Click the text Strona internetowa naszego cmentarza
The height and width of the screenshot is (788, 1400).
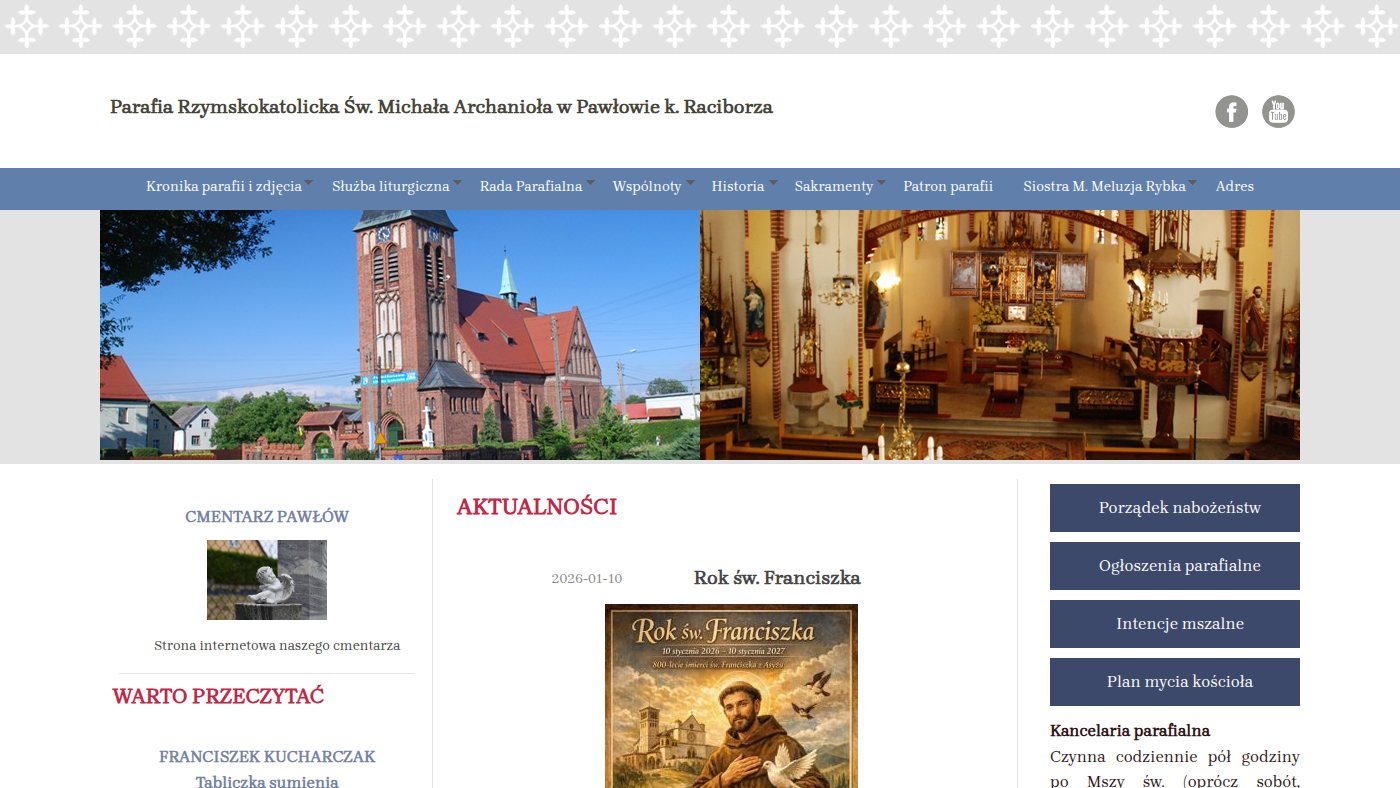click(277, 646)
